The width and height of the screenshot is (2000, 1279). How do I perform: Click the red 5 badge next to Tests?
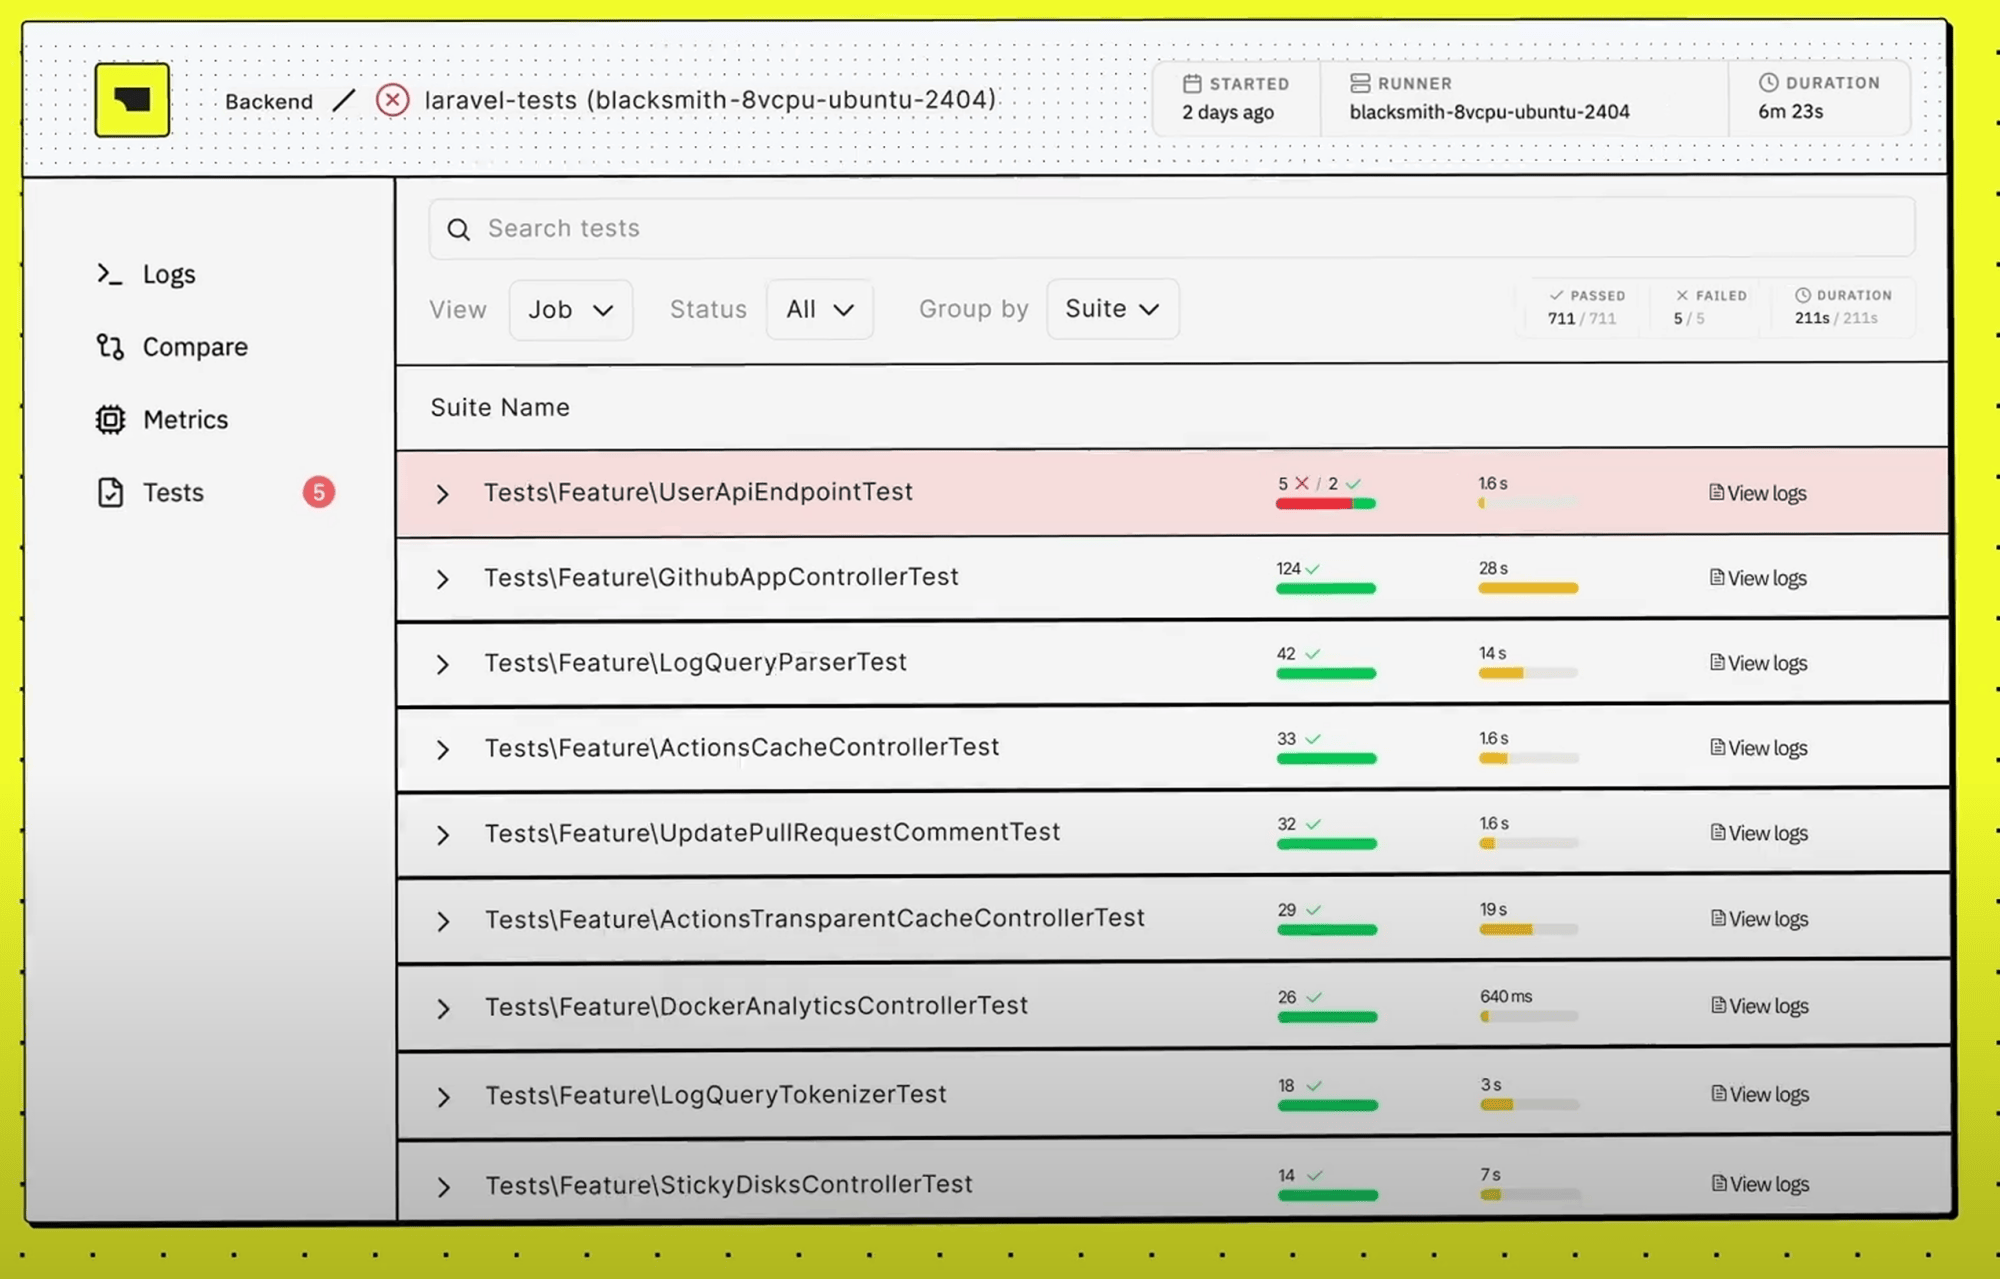click(319, 492)
